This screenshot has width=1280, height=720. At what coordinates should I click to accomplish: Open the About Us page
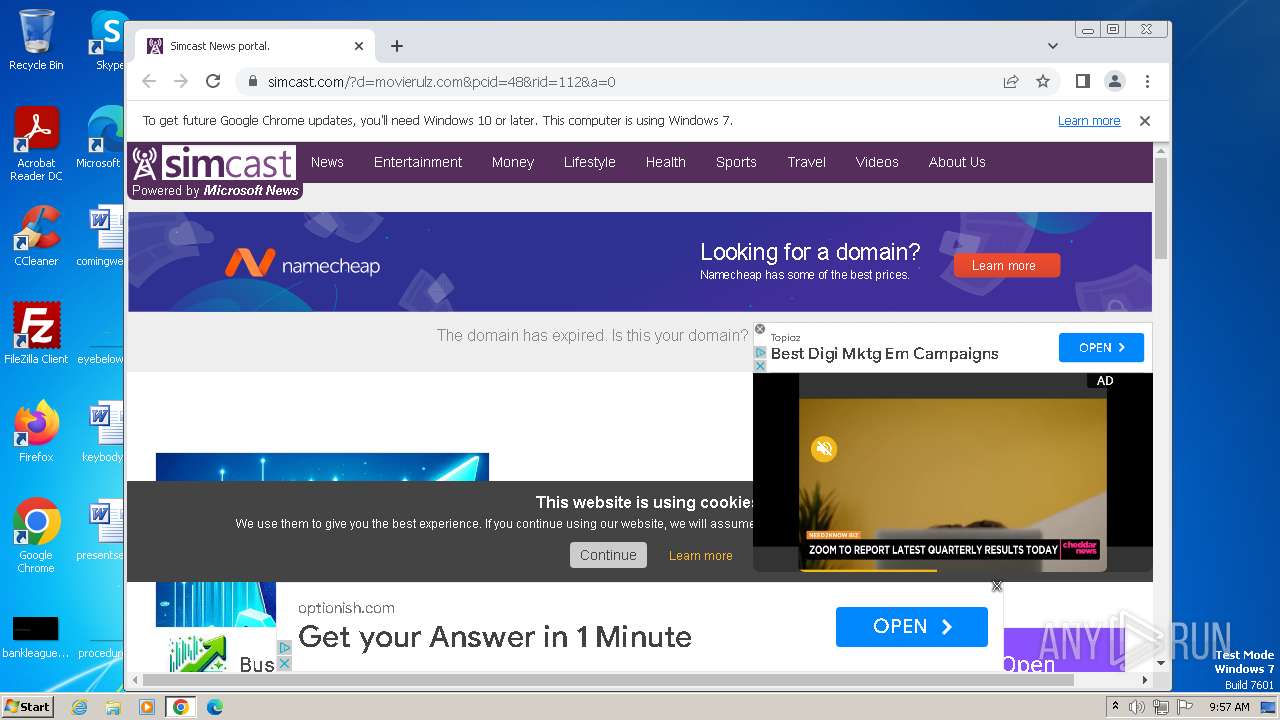click(x=957, y=162)
